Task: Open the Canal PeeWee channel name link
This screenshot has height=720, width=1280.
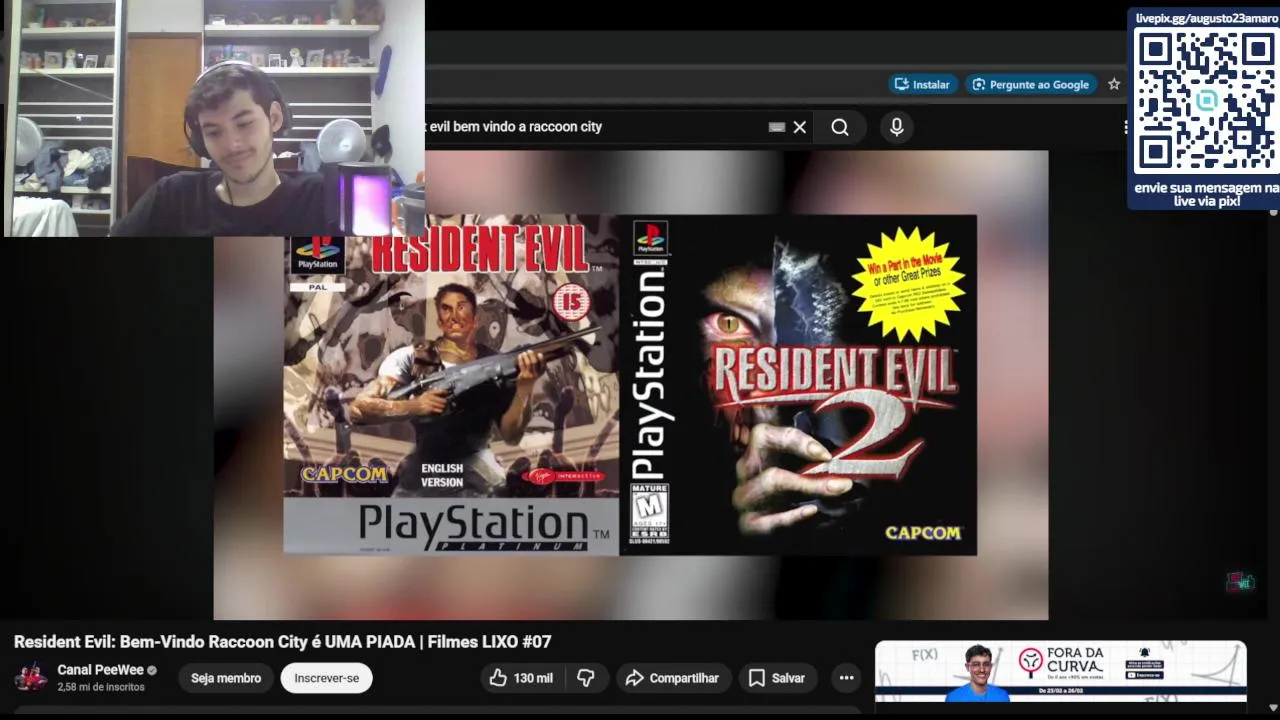Action: 100,670
